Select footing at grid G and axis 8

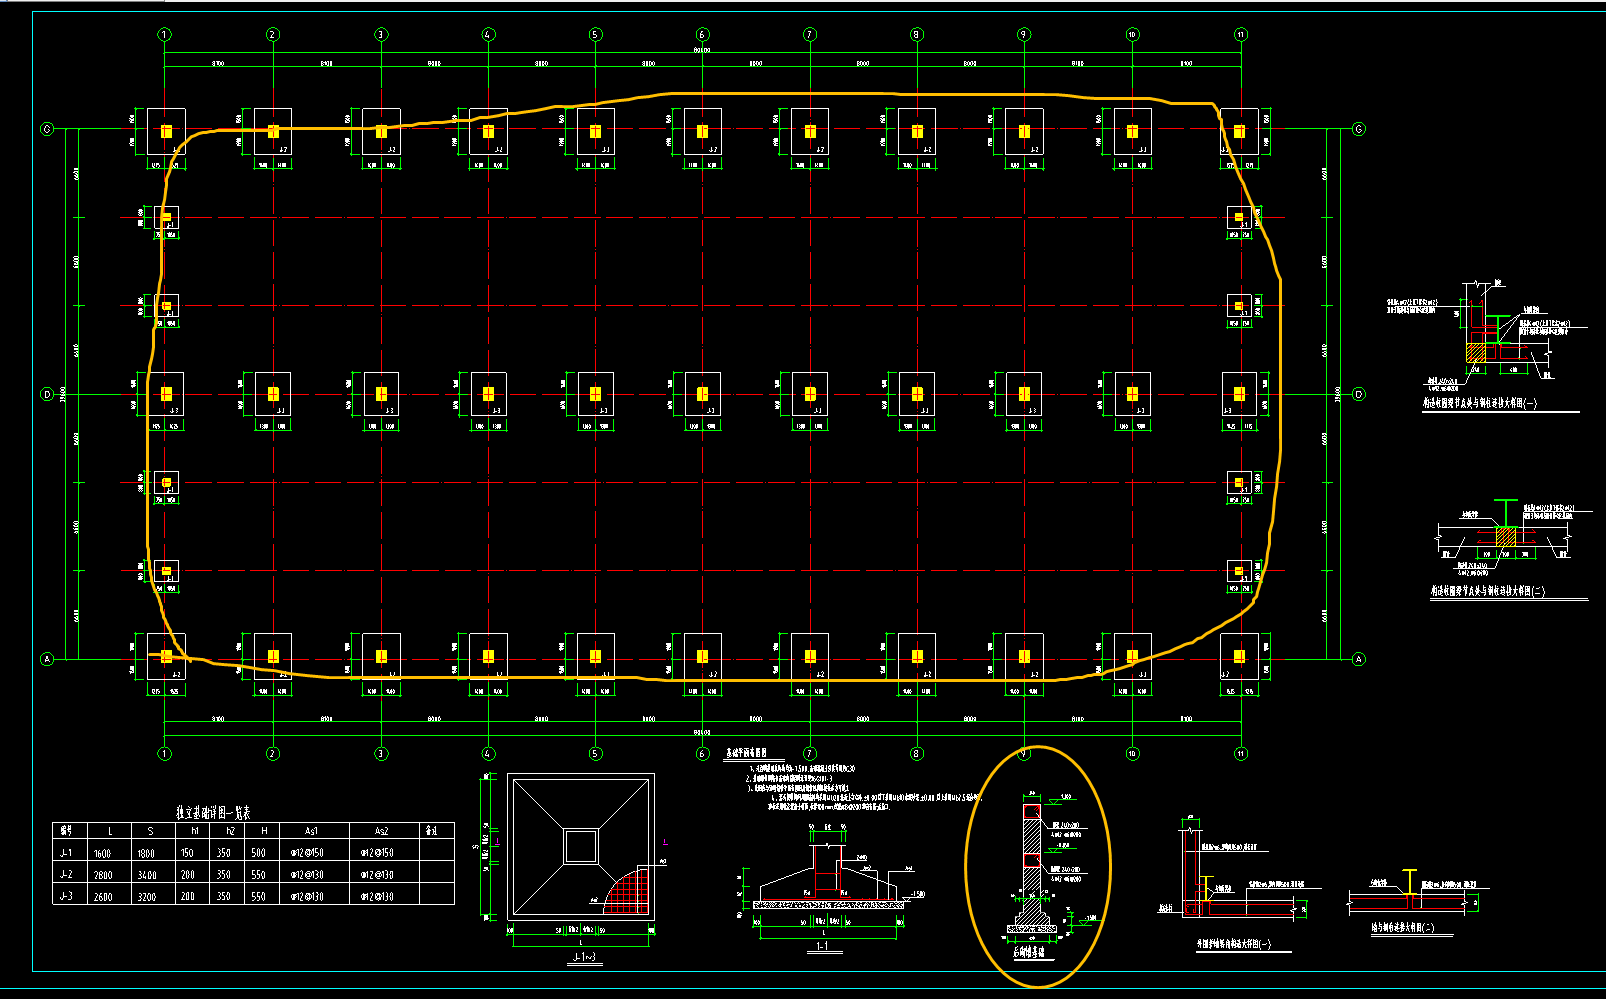point(917,132)
